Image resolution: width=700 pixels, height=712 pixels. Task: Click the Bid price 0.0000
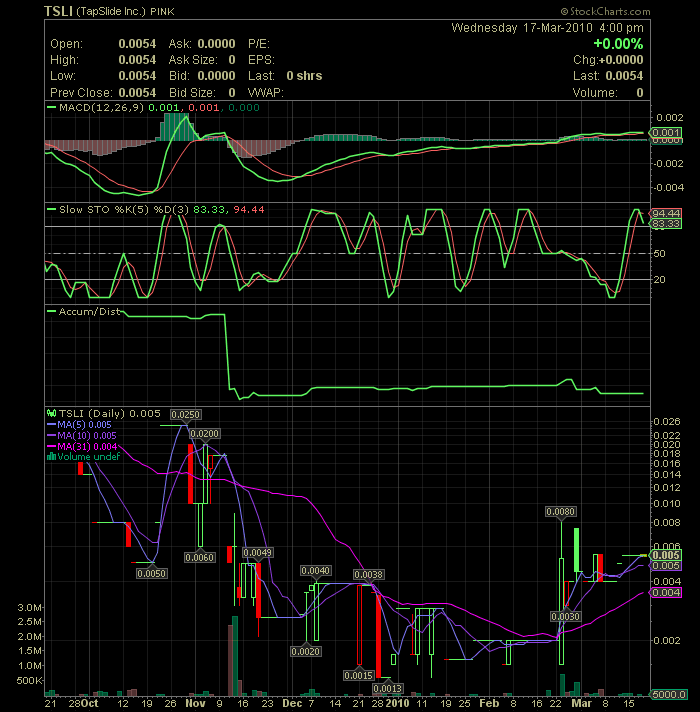(217, 76)
